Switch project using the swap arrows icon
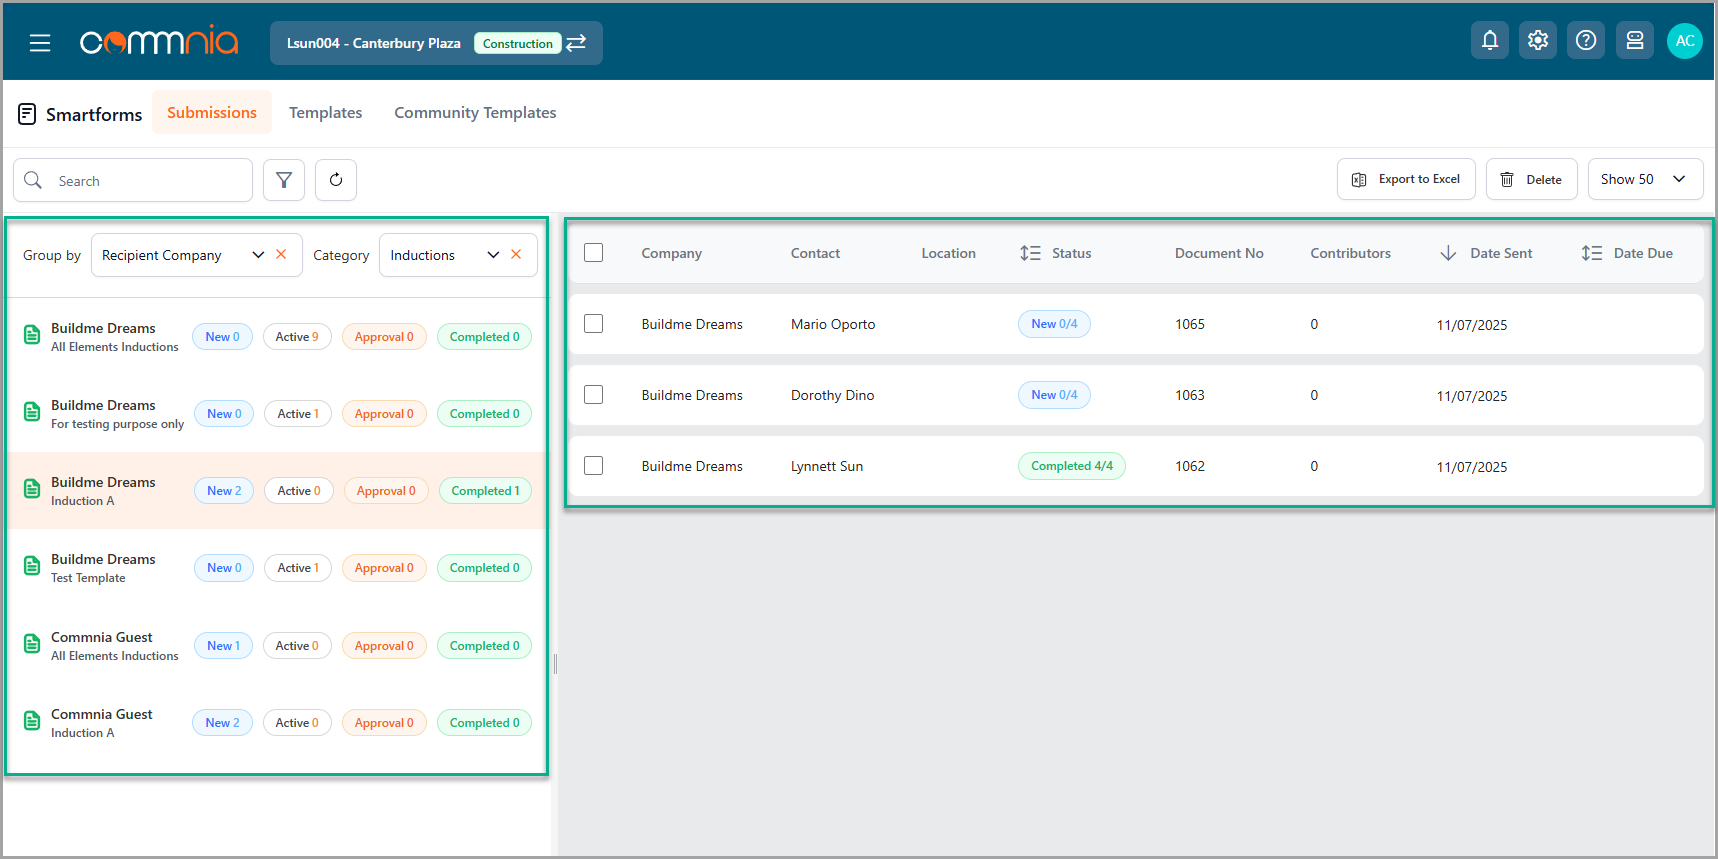 tap(576, 43)
